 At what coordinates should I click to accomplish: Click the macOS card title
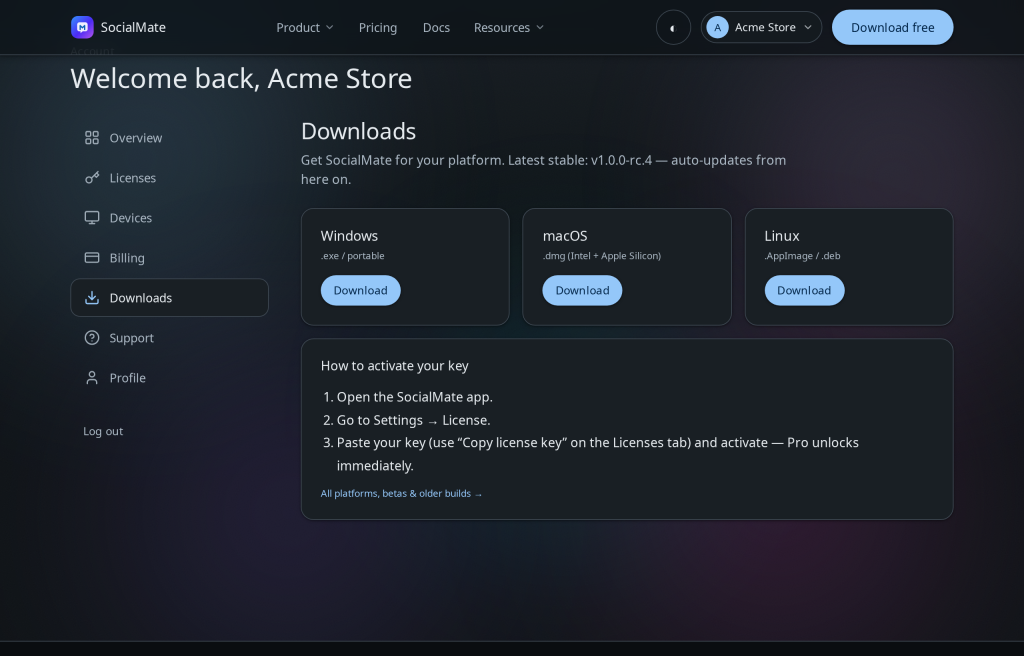565,236
